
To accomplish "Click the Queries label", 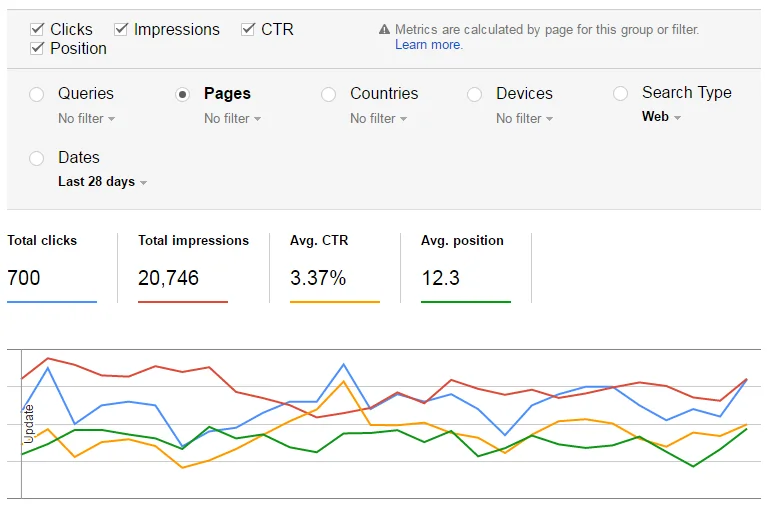I will (86, 93).
